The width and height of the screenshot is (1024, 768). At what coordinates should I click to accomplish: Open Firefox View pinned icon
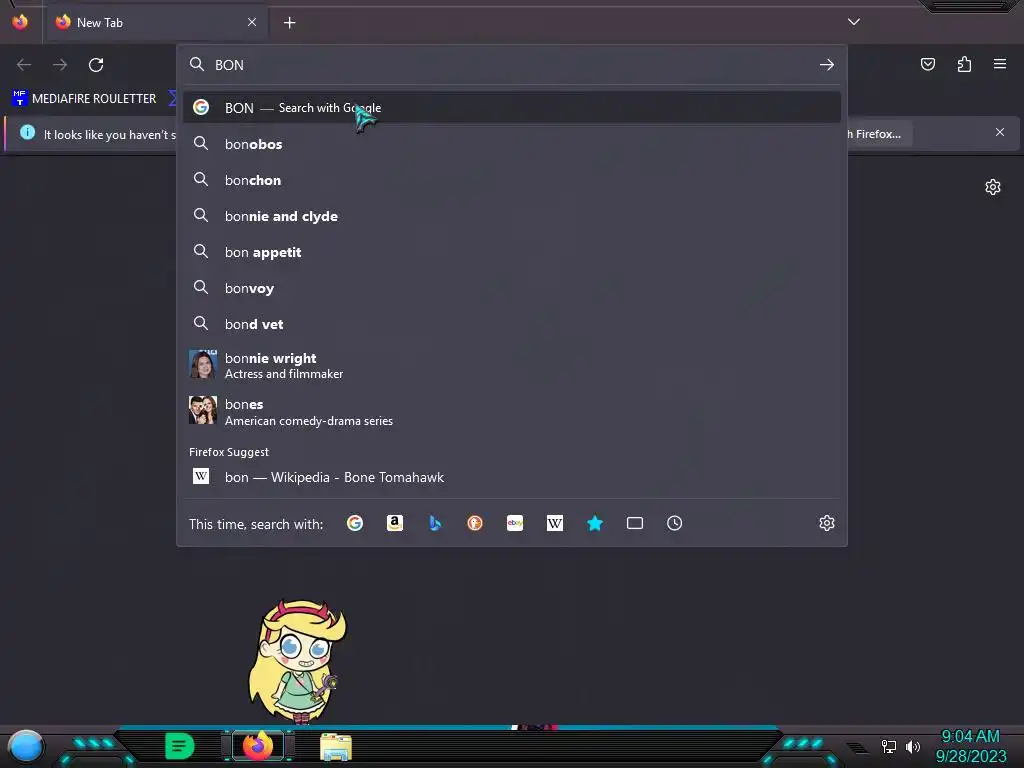pos(20,22)
